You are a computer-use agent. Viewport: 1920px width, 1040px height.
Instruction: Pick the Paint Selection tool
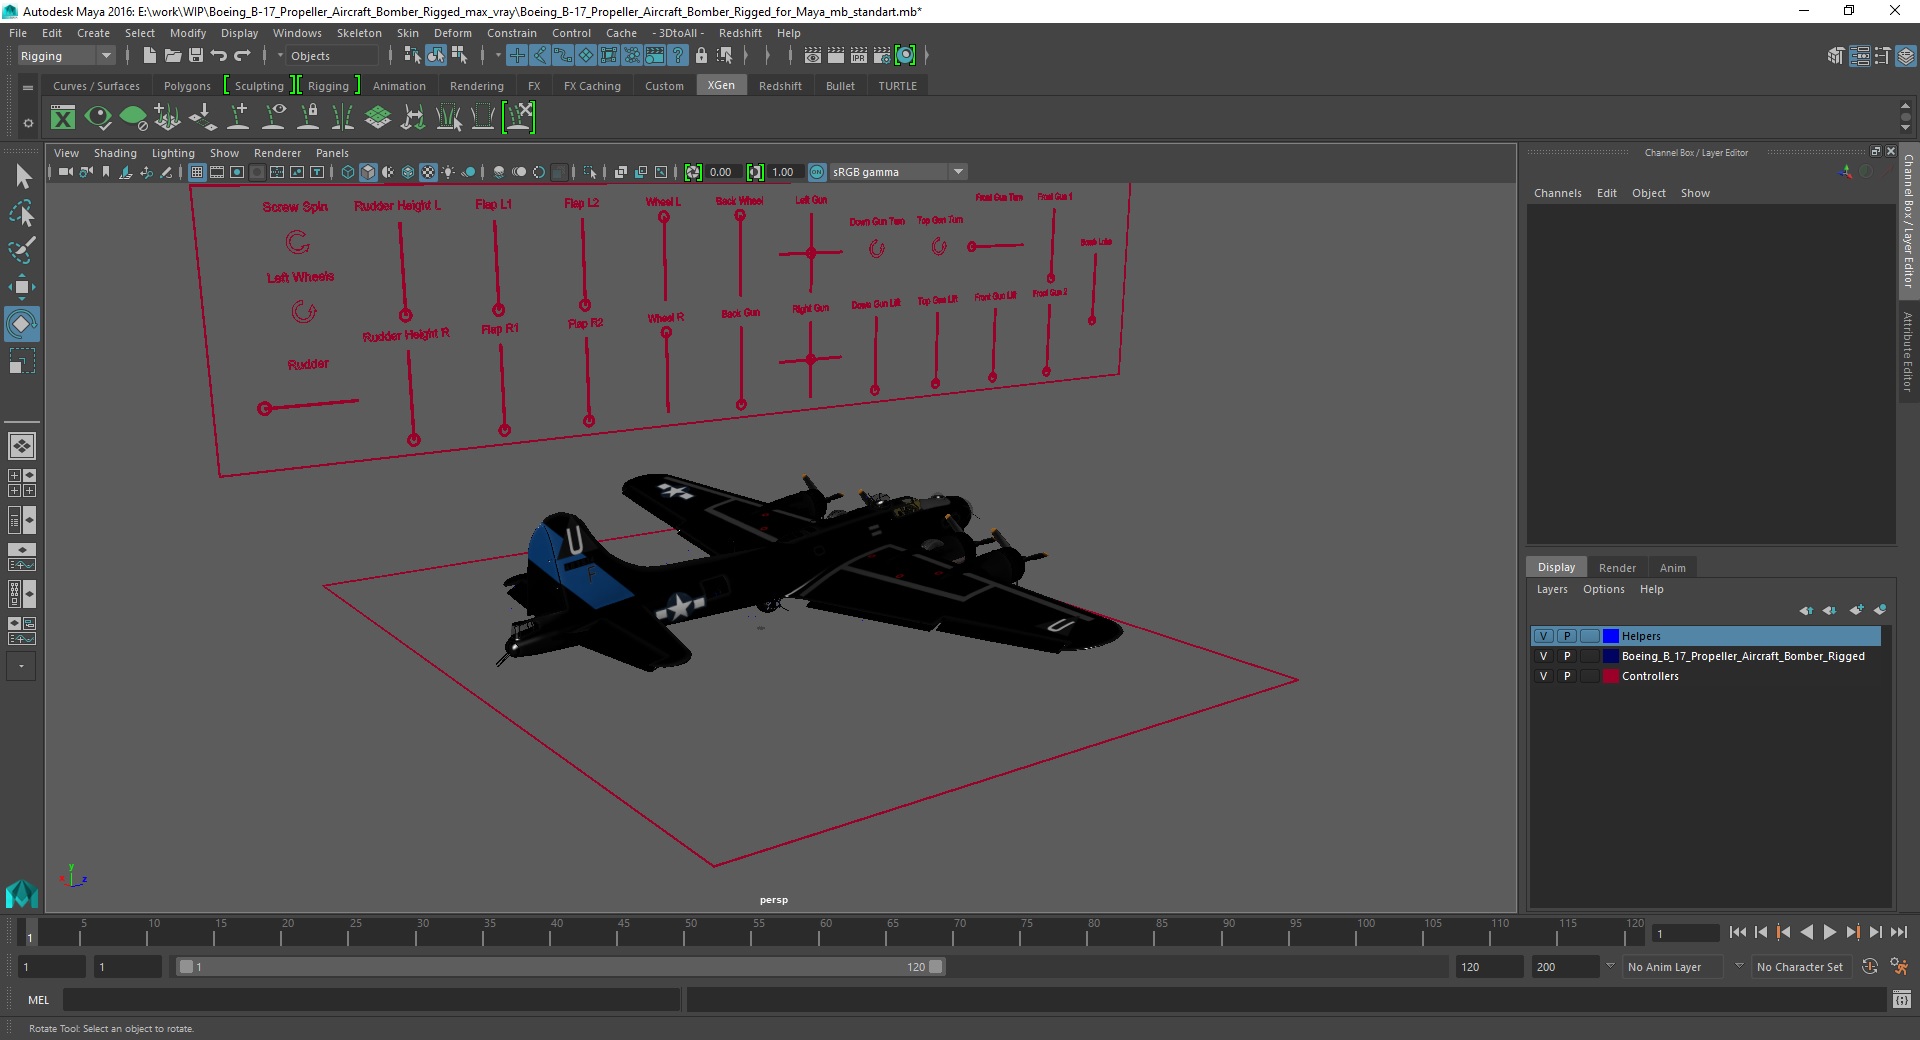coord(22,249)
